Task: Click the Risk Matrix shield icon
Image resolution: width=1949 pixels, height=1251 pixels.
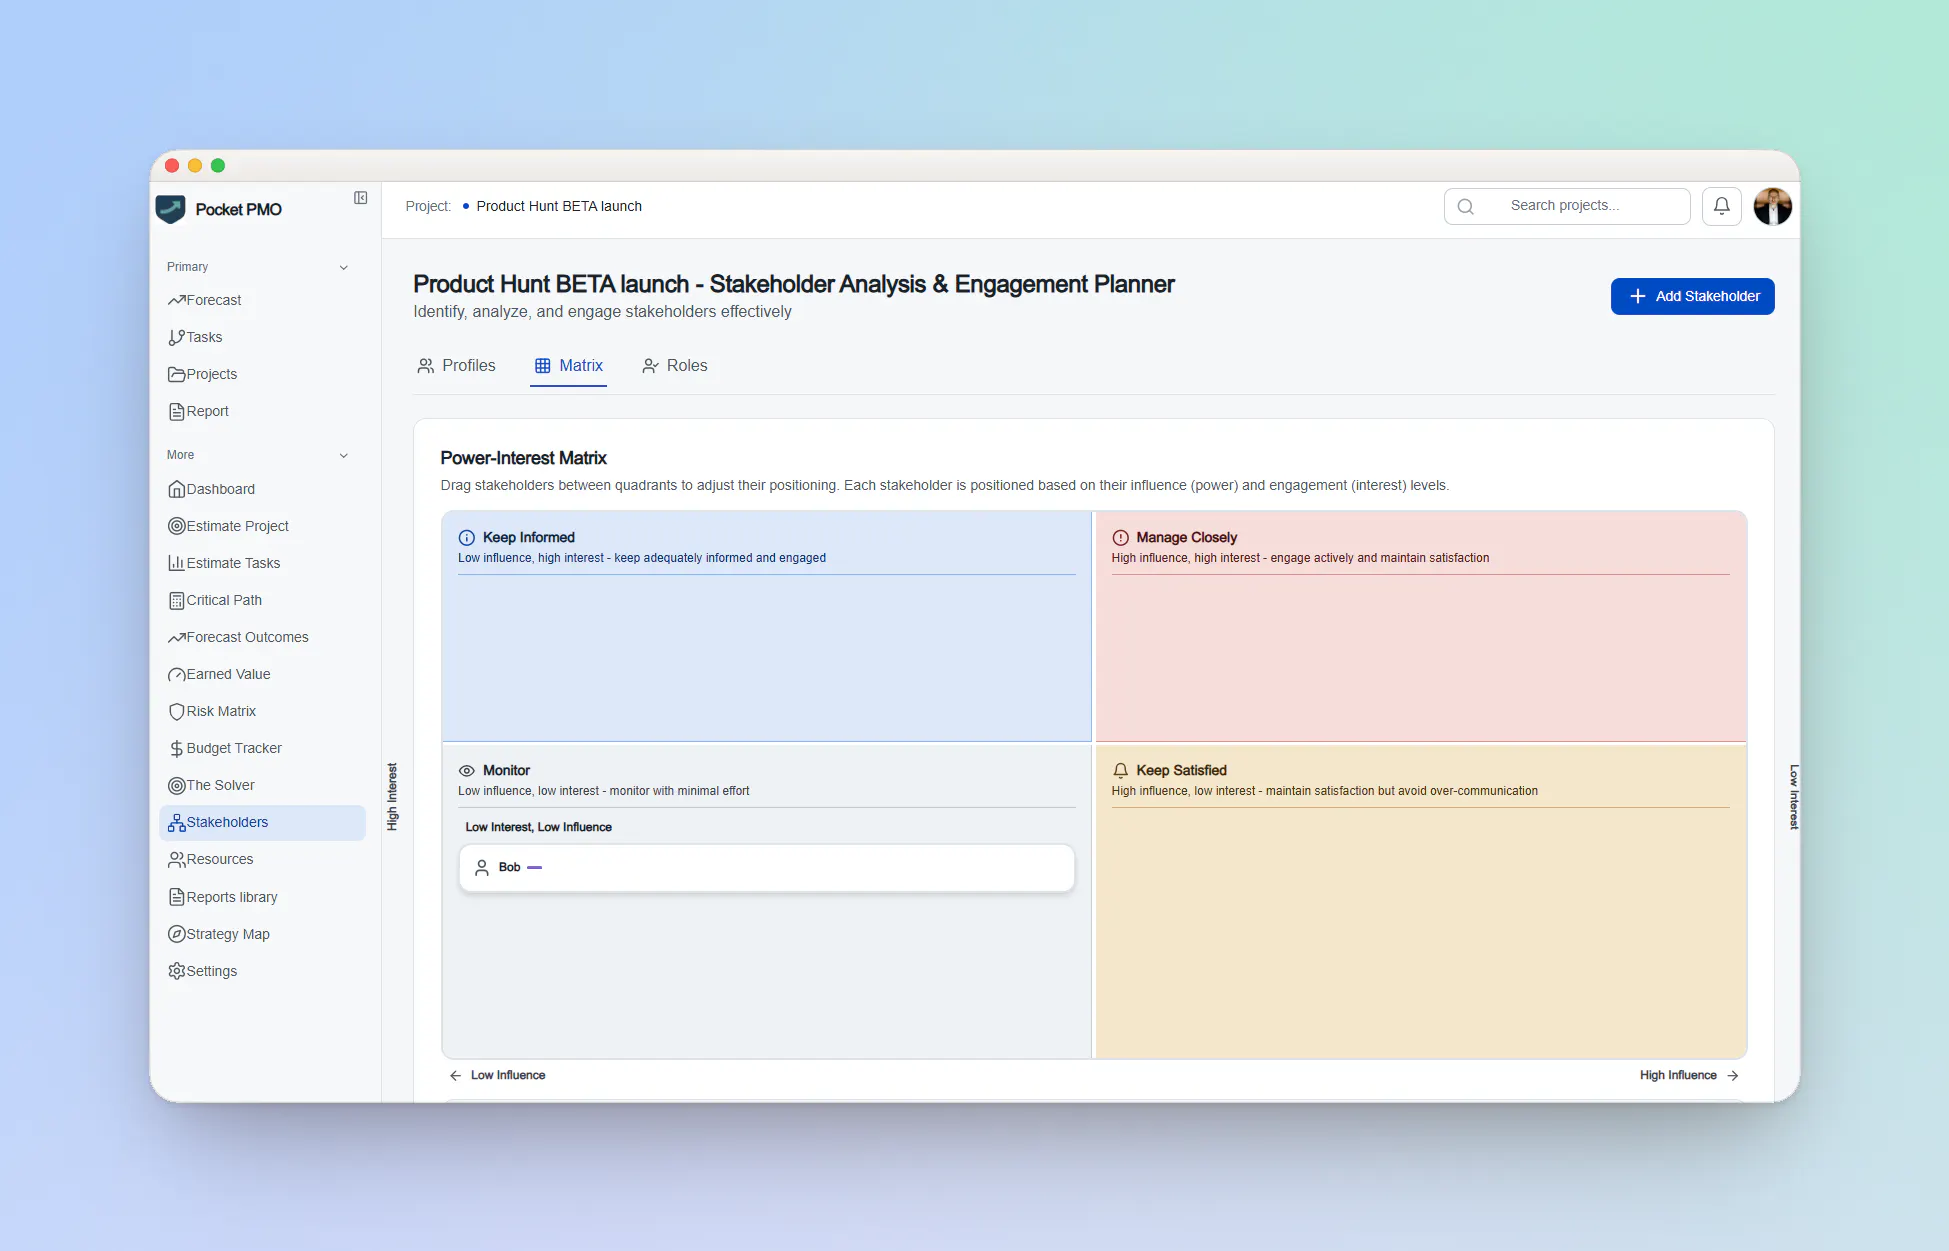Action: (x=176, y=711)
